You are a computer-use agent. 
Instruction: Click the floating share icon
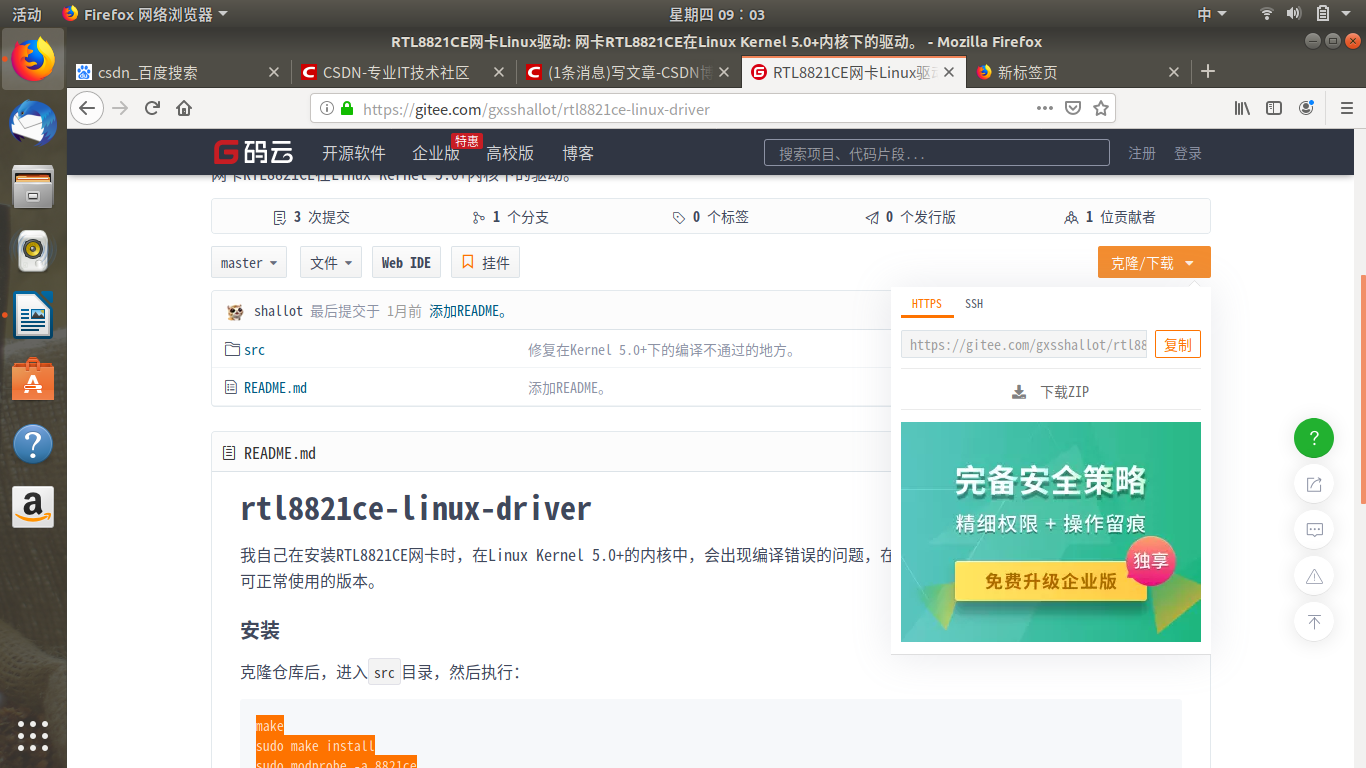(x=1314, y=484)
